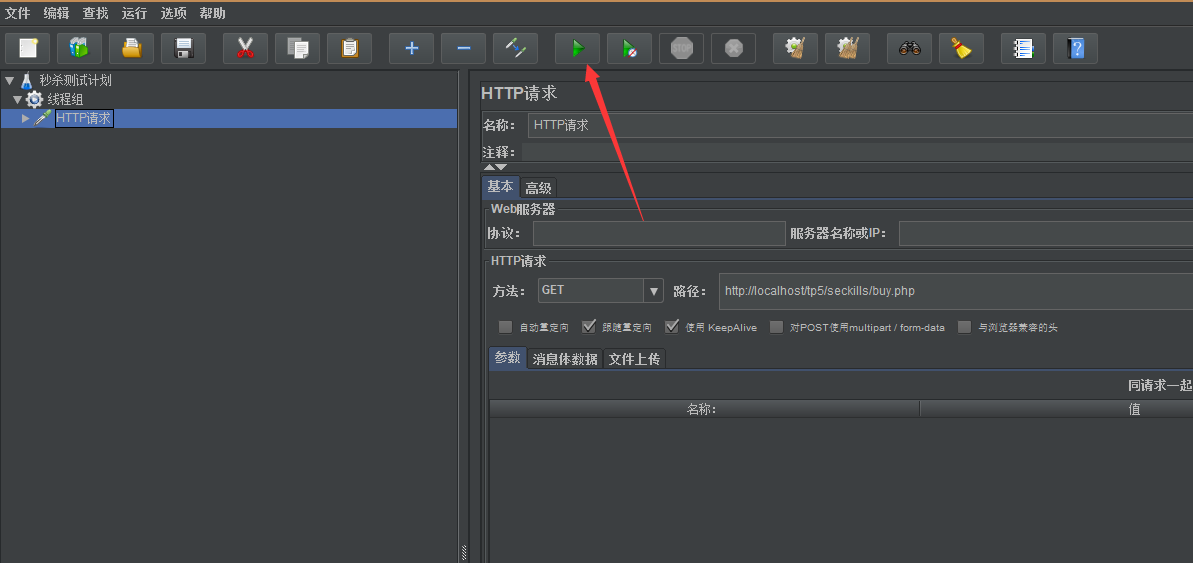Click the 值 parameters column header
This screenshot has height=563, width=1193.
pyautogui.click(x=1057, y=409)
